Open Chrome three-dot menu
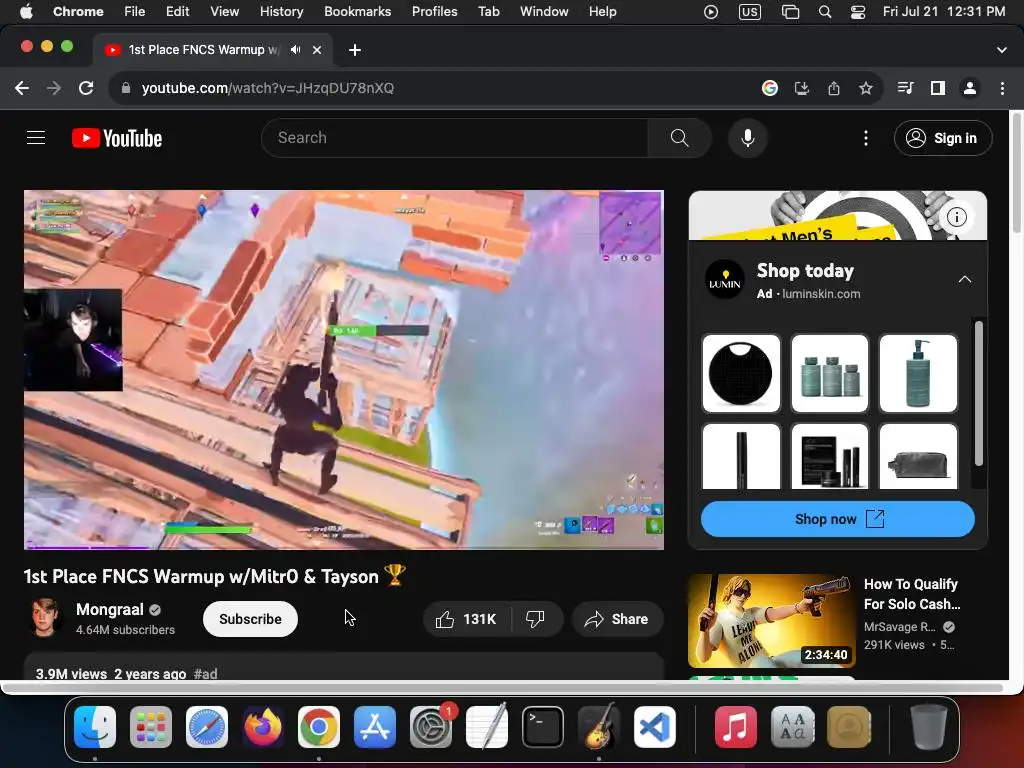This screenshot has height=768, width=1024. point(1002,88)
